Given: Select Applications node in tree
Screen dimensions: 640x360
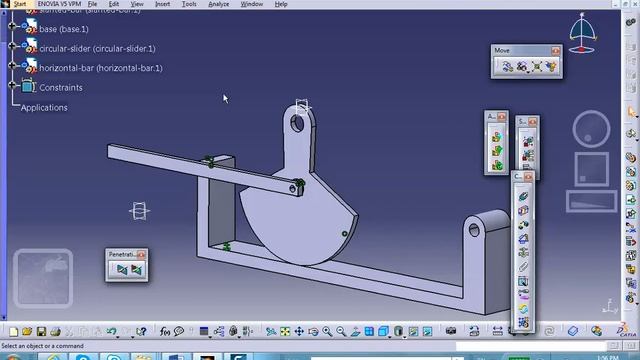Looking at the screenshot, I should (x=44, y=108).
